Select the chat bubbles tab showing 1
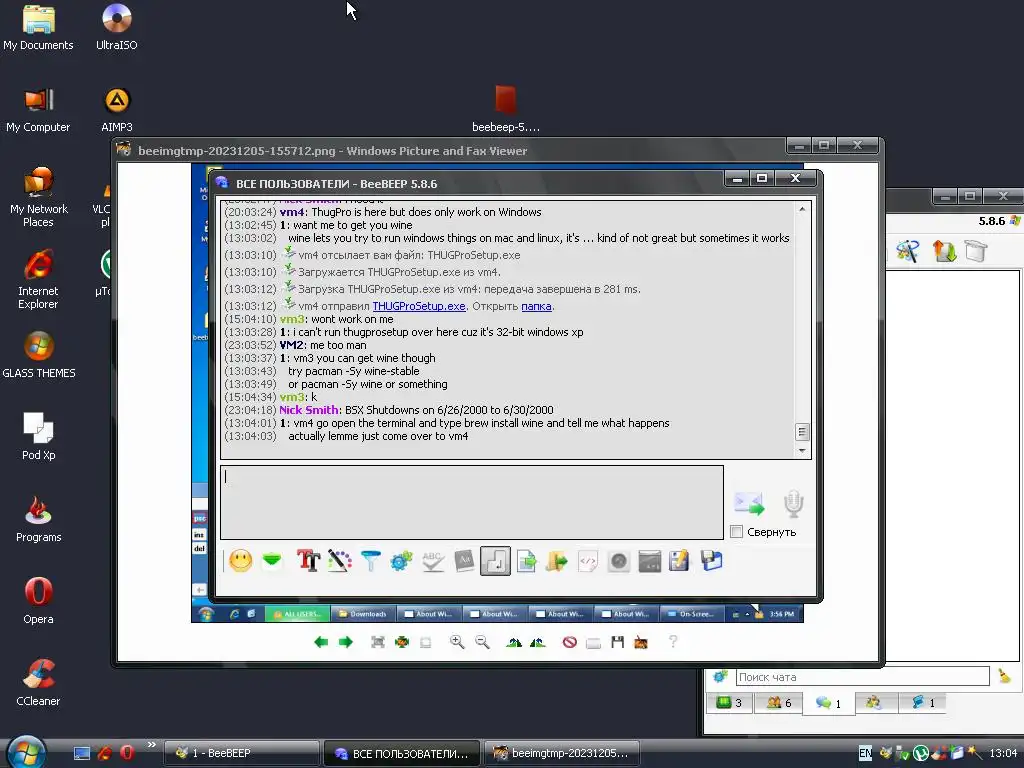The image size is (1024, 768). click(828, 703)
